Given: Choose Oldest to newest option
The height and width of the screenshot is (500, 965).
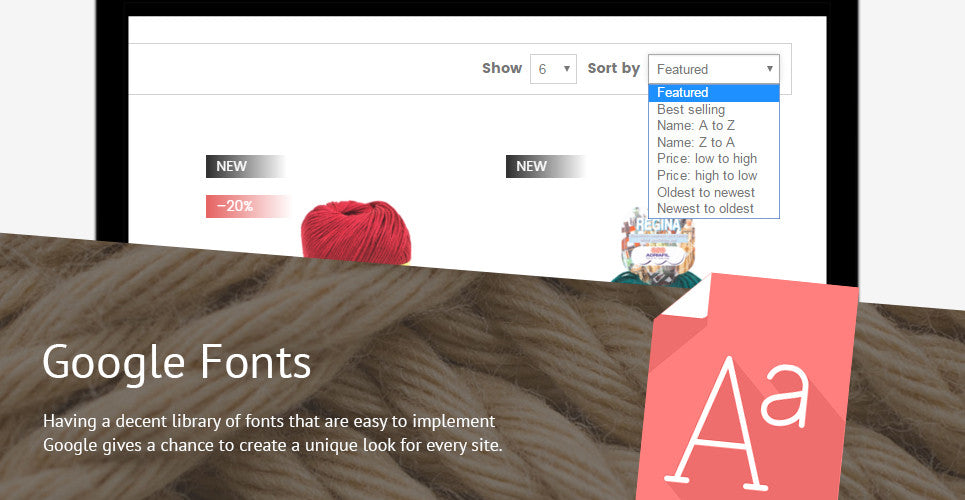Looking at the screenshot, I should tap(713, 192).
